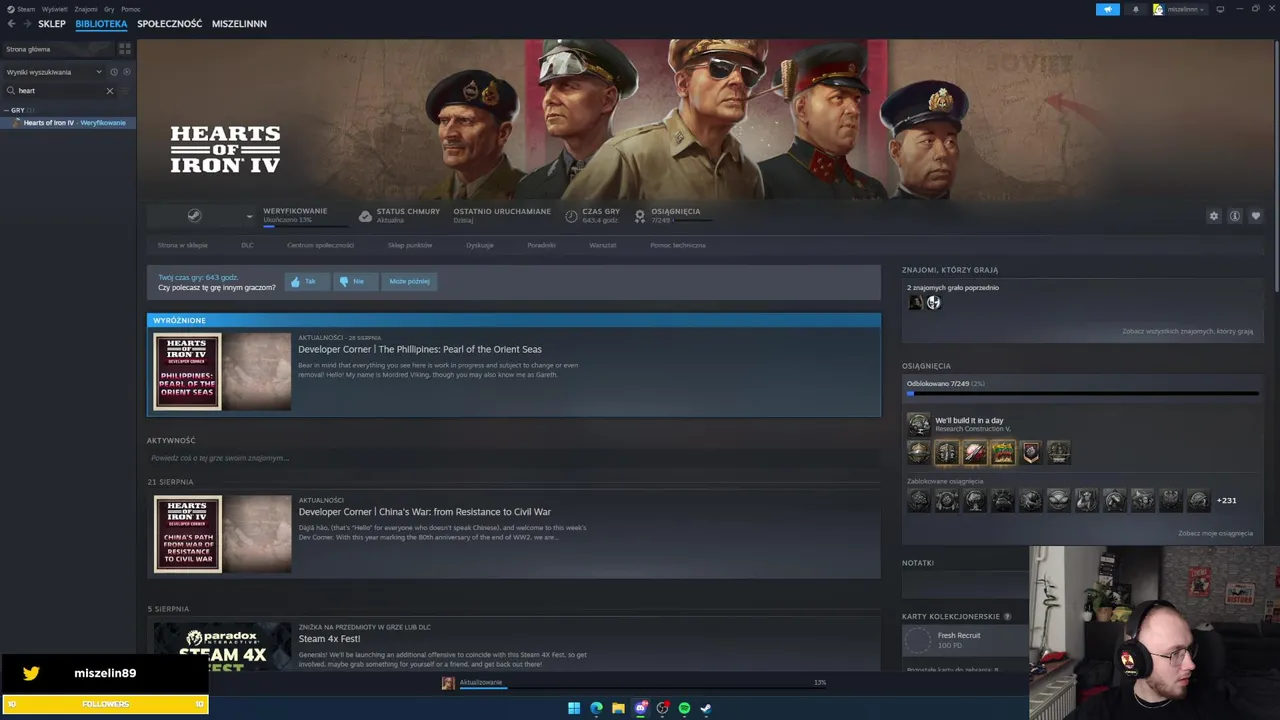Viewport: 1280px width, 720px height.
Task: Click the achievements progress bar 7/249
Action: click(1082, 393)
